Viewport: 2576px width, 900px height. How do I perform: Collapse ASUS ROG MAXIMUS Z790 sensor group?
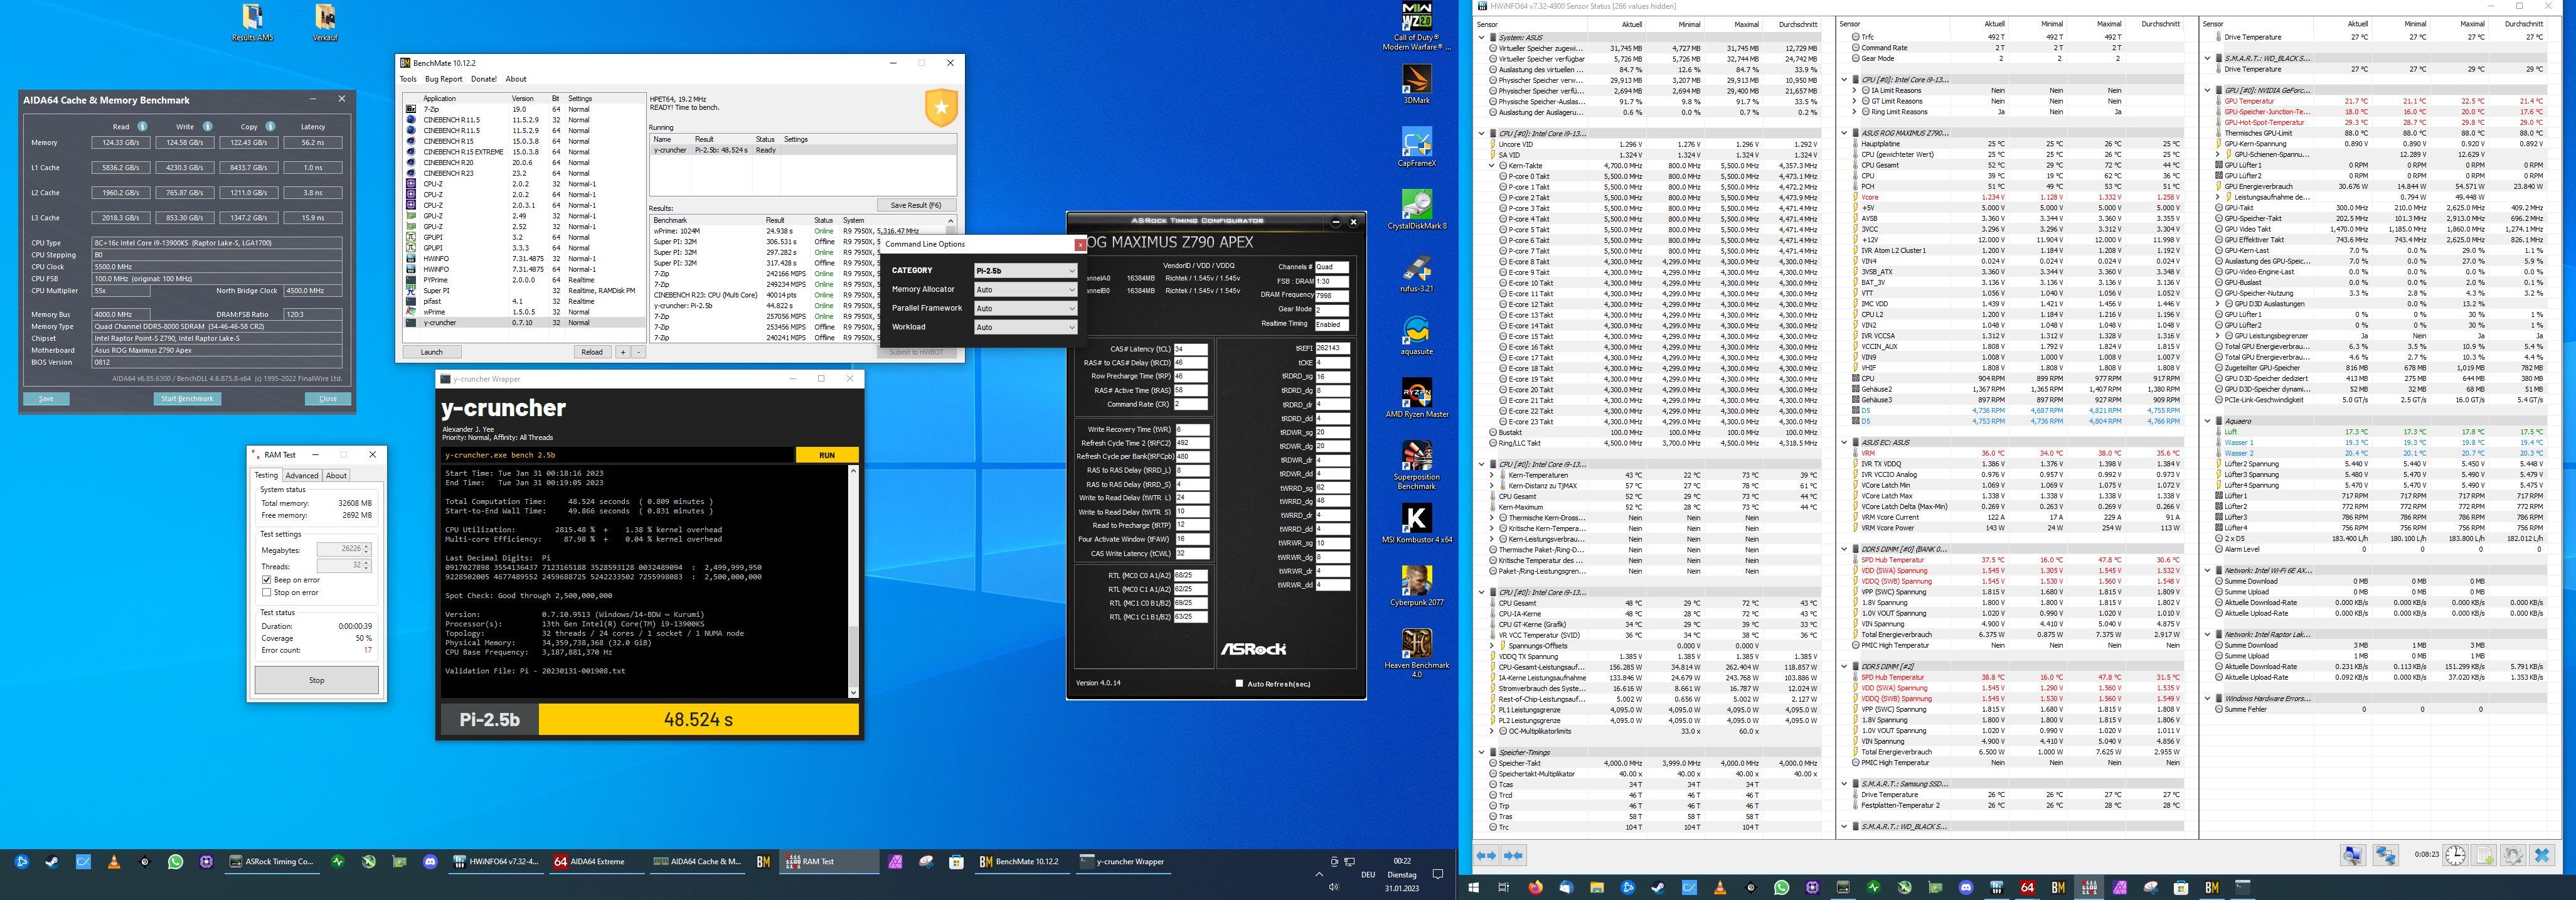click(1845, 133)
